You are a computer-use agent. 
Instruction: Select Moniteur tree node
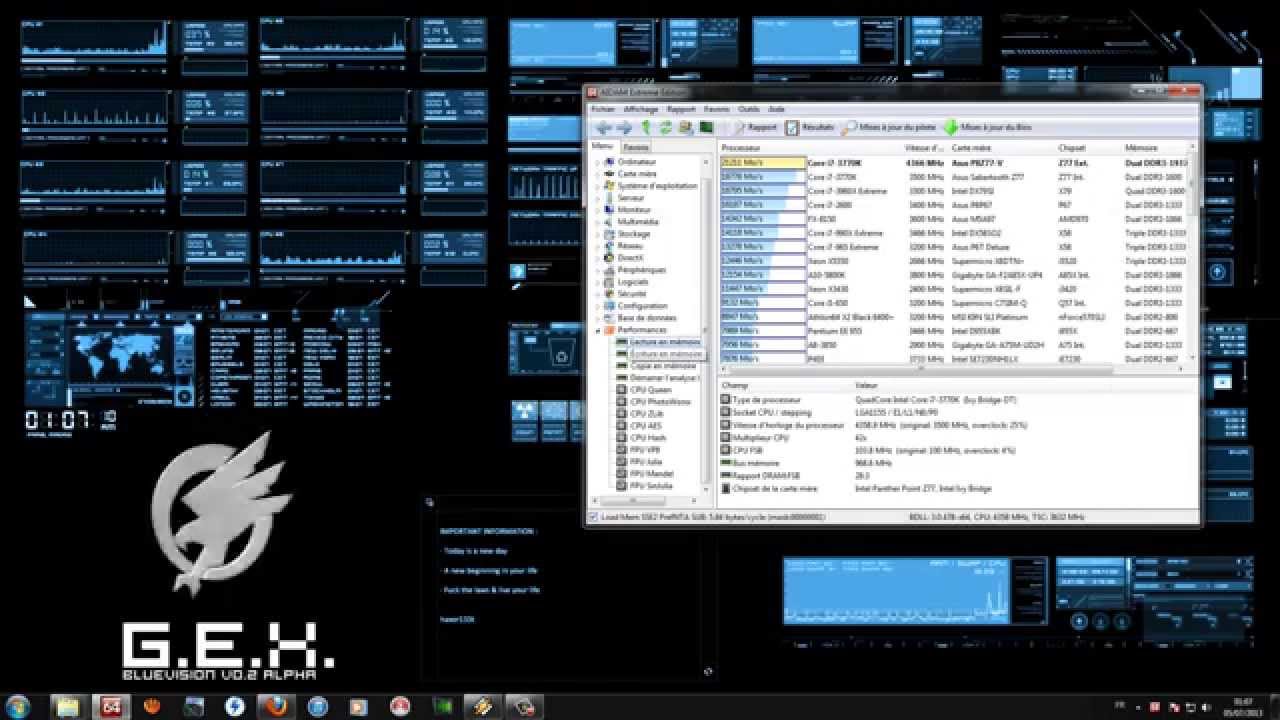pyautogui.click(x=634, y=210)
